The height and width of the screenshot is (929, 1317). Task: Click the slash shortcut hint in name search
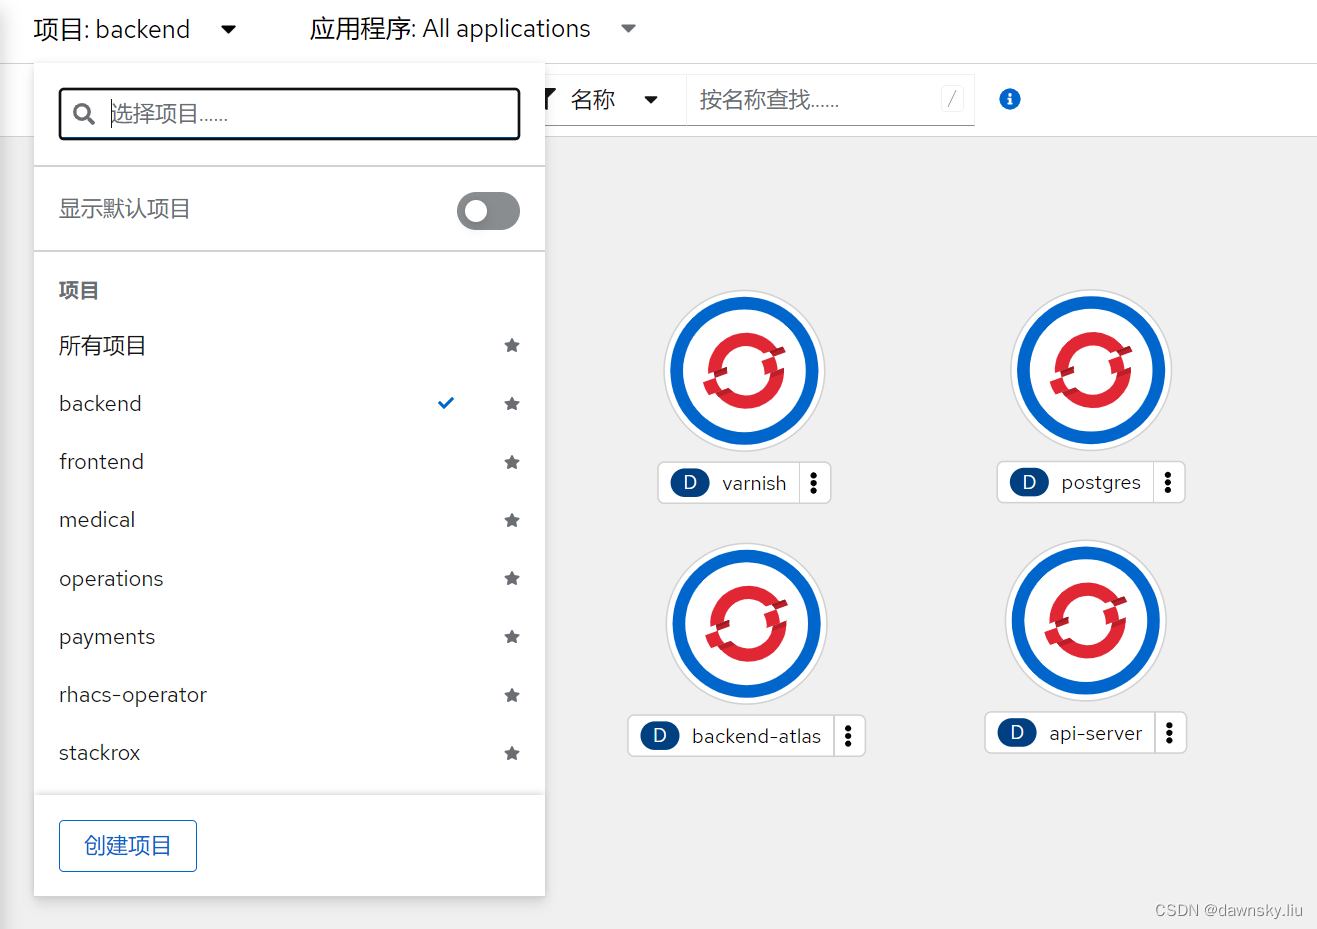click(x=952, y=98)
